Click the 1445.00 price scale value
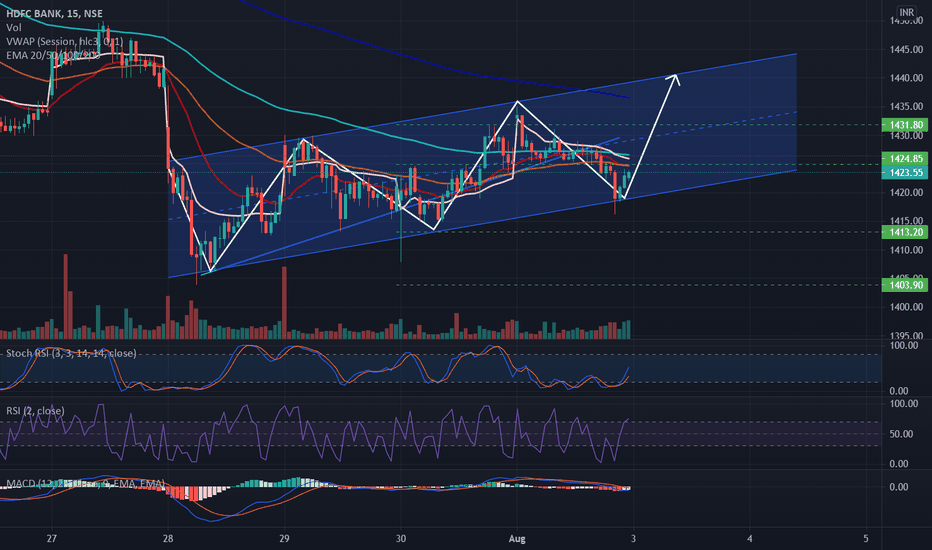The width and height of the screenshot is (932, 550). tap(906, 49)
